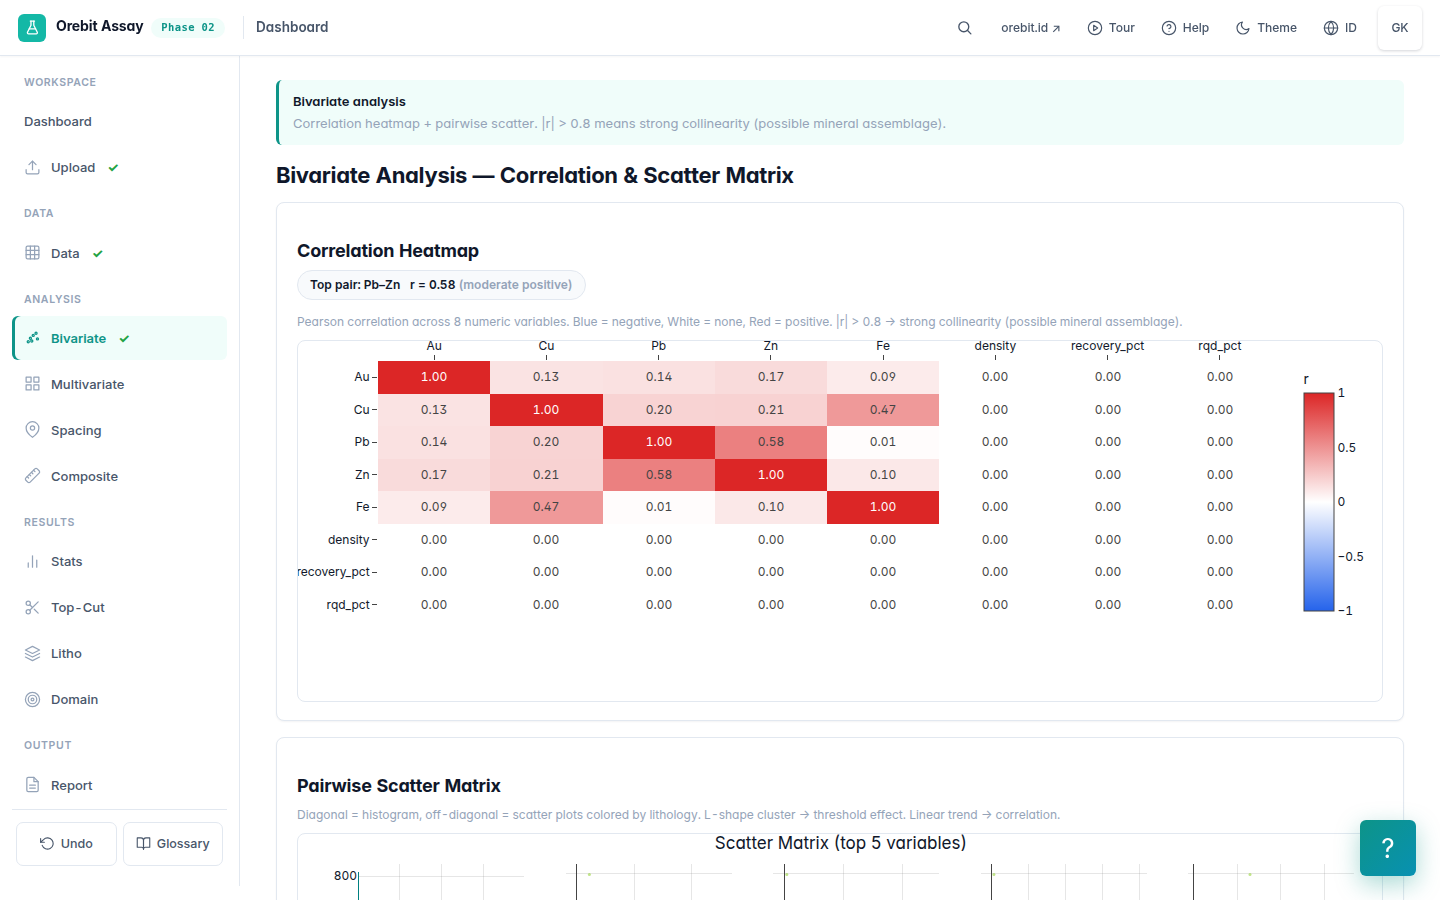Viewport: 1440px width, 900px height.
Task: Click the Tour play-circle icon
Action: [x=1095, y=28]
